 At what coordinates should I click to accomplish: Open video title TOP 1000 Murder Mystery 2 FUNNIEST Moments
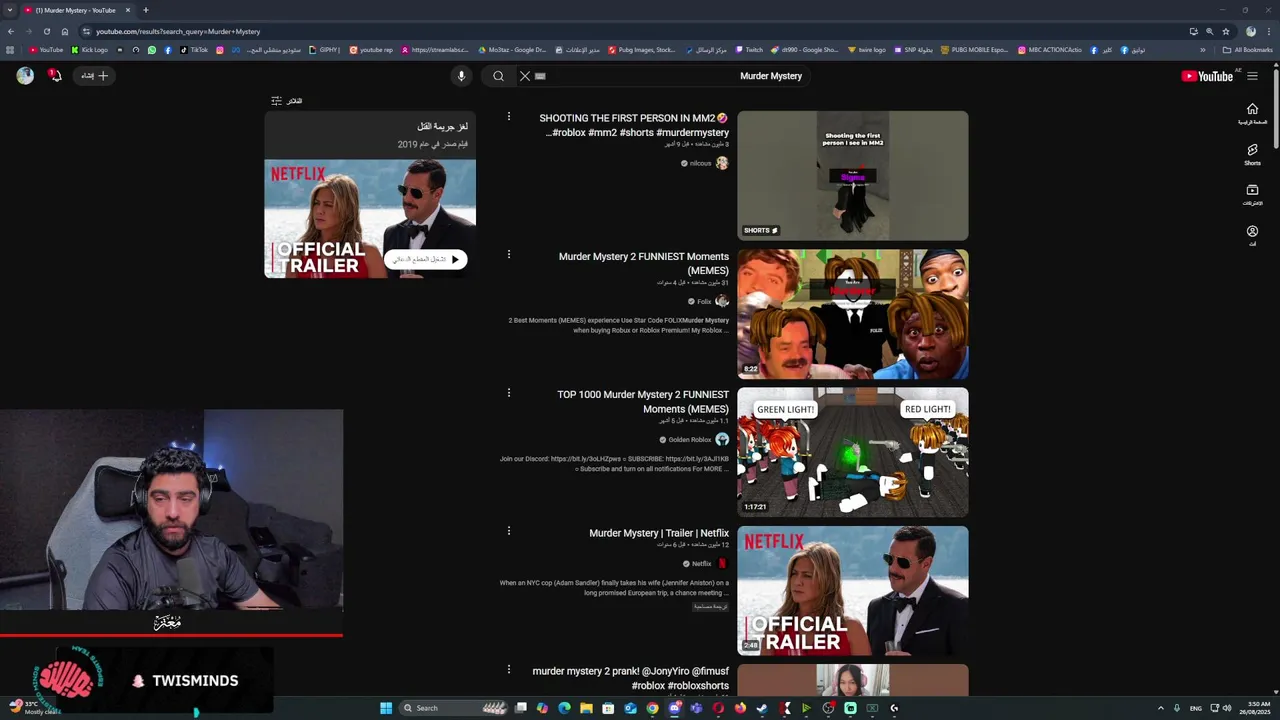pyautogui.click(x=643, y=402)
